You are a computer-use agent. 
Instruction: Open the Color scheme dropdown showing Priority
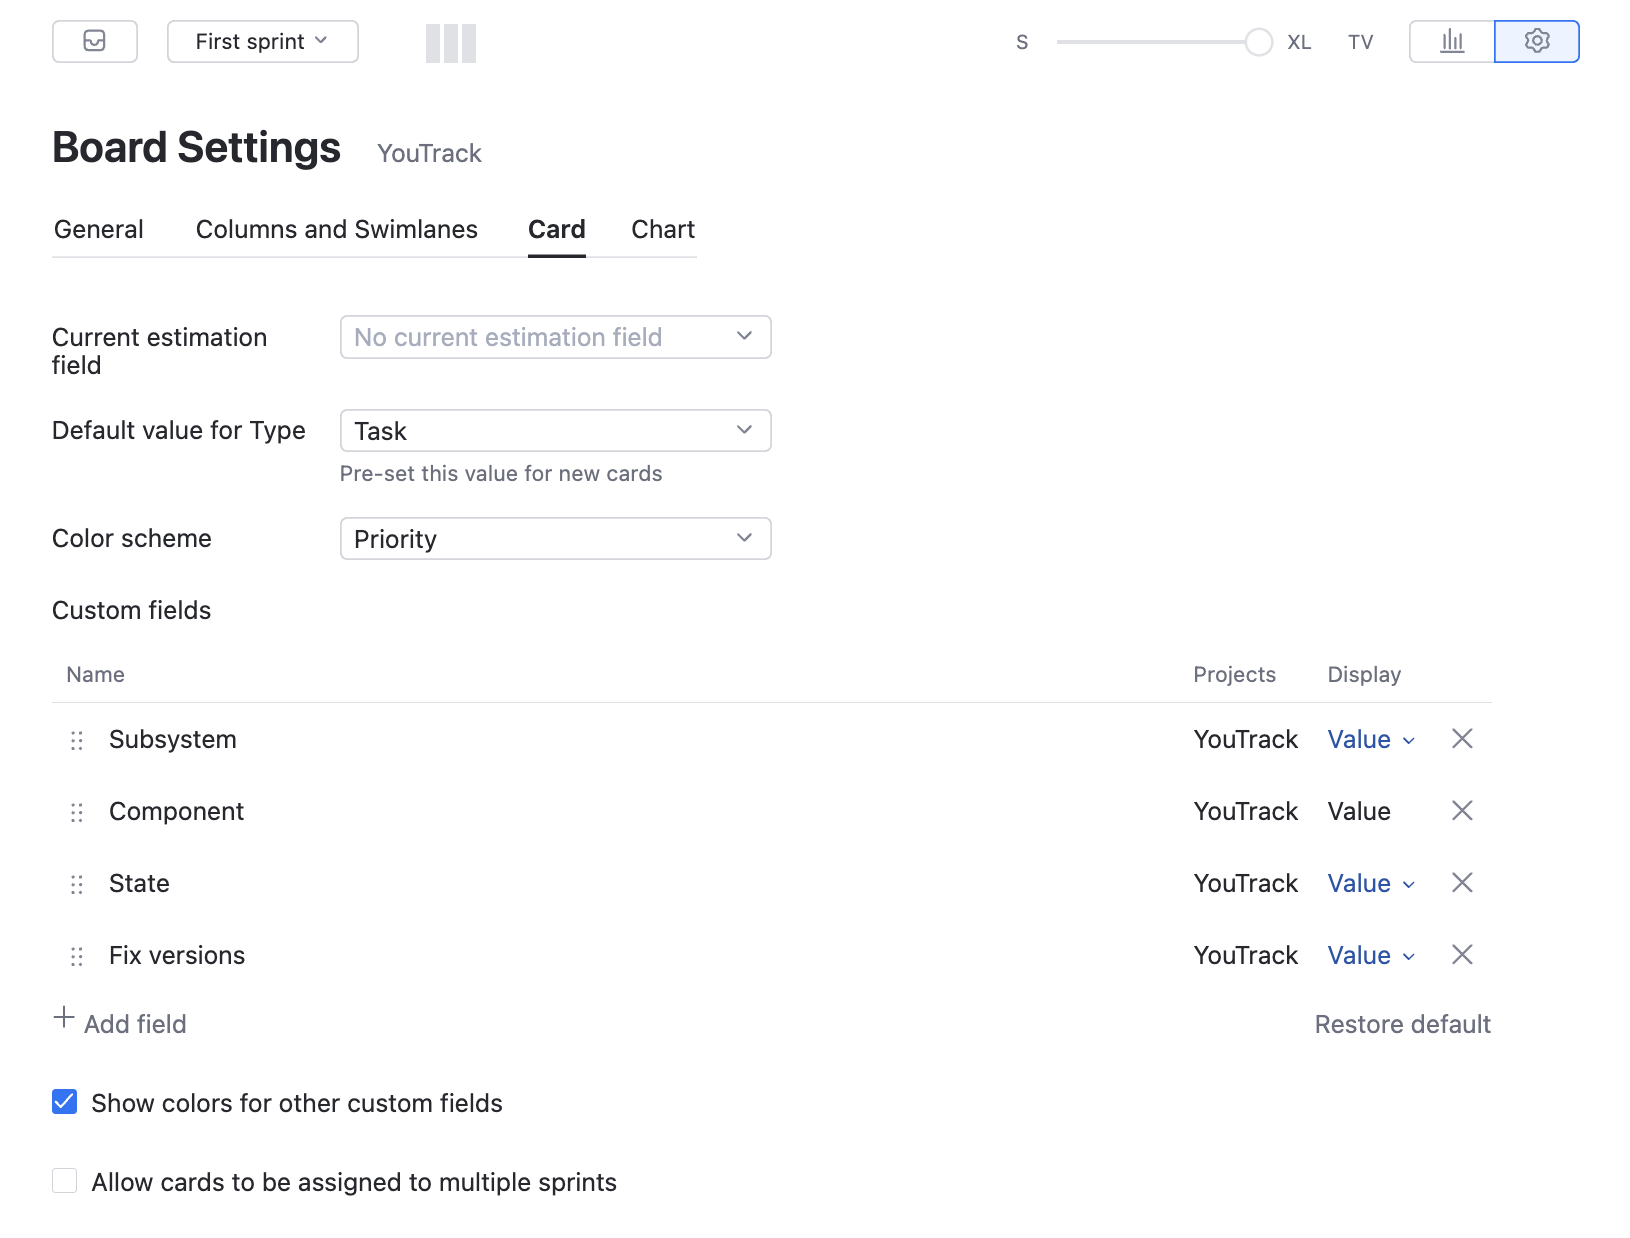click(x=555, y=538)
